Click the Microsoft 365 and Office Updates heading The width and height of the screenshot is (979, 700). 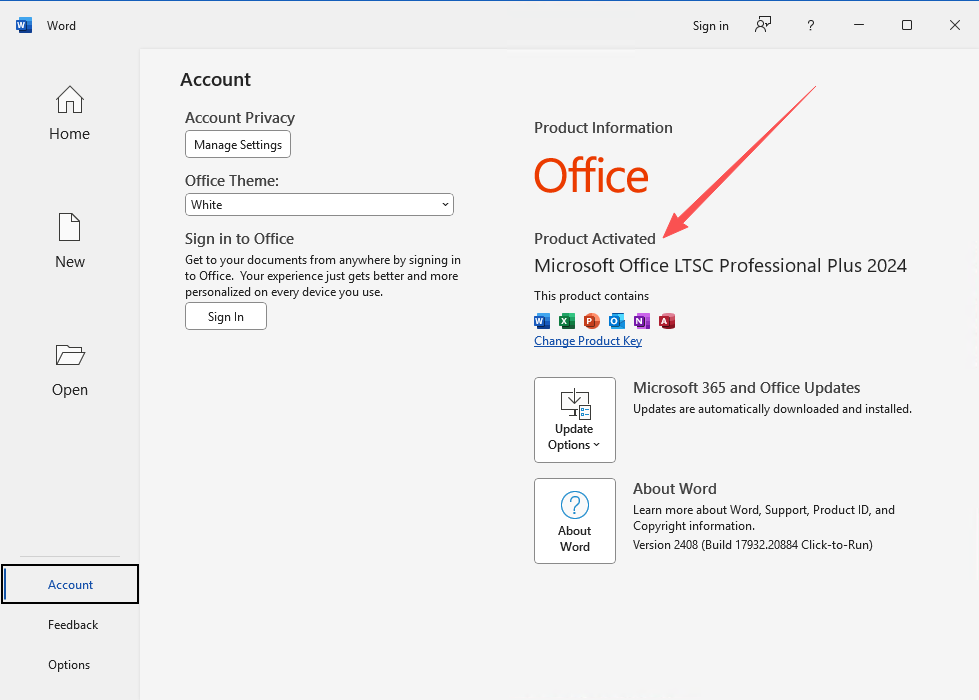coord(746,388)
